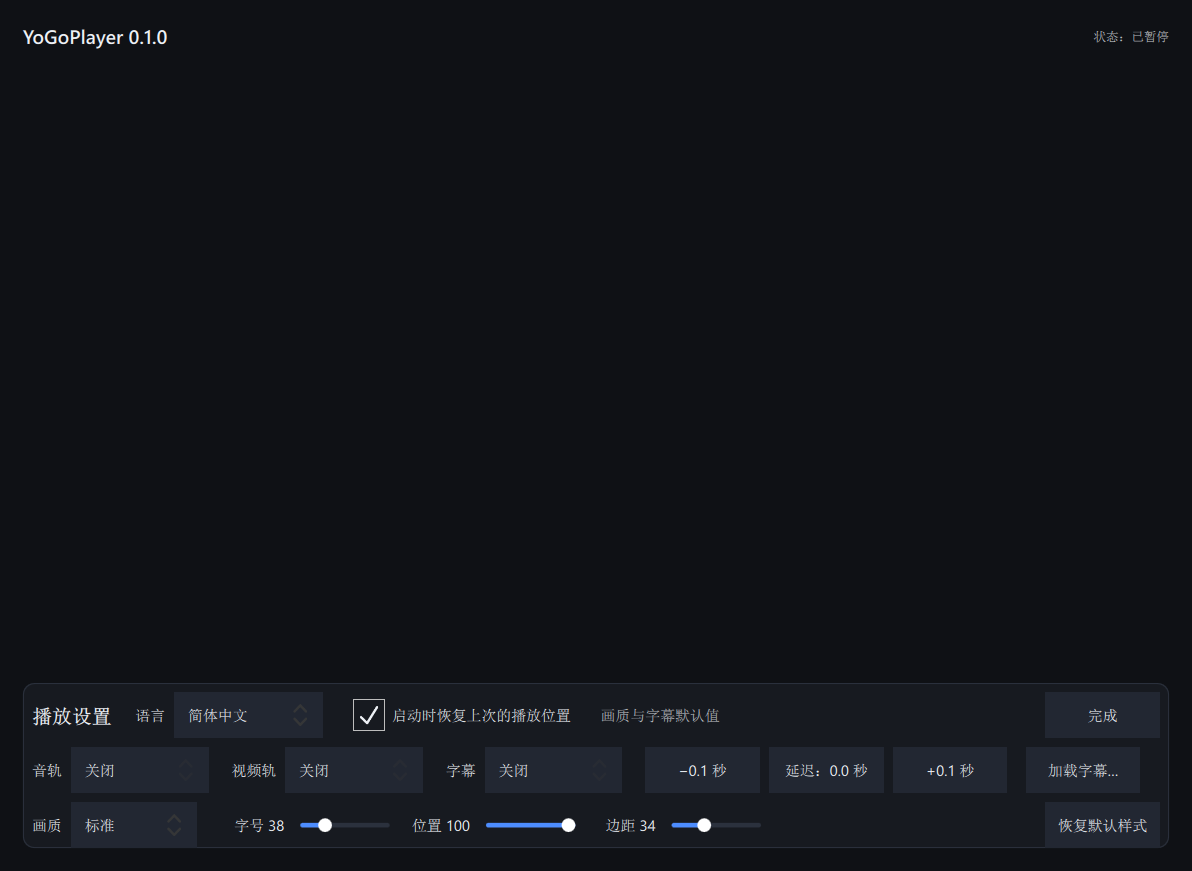Click the 播放设置 heading
The height and width of the screenshot is (871, 1192).
(x=72, y=716)
